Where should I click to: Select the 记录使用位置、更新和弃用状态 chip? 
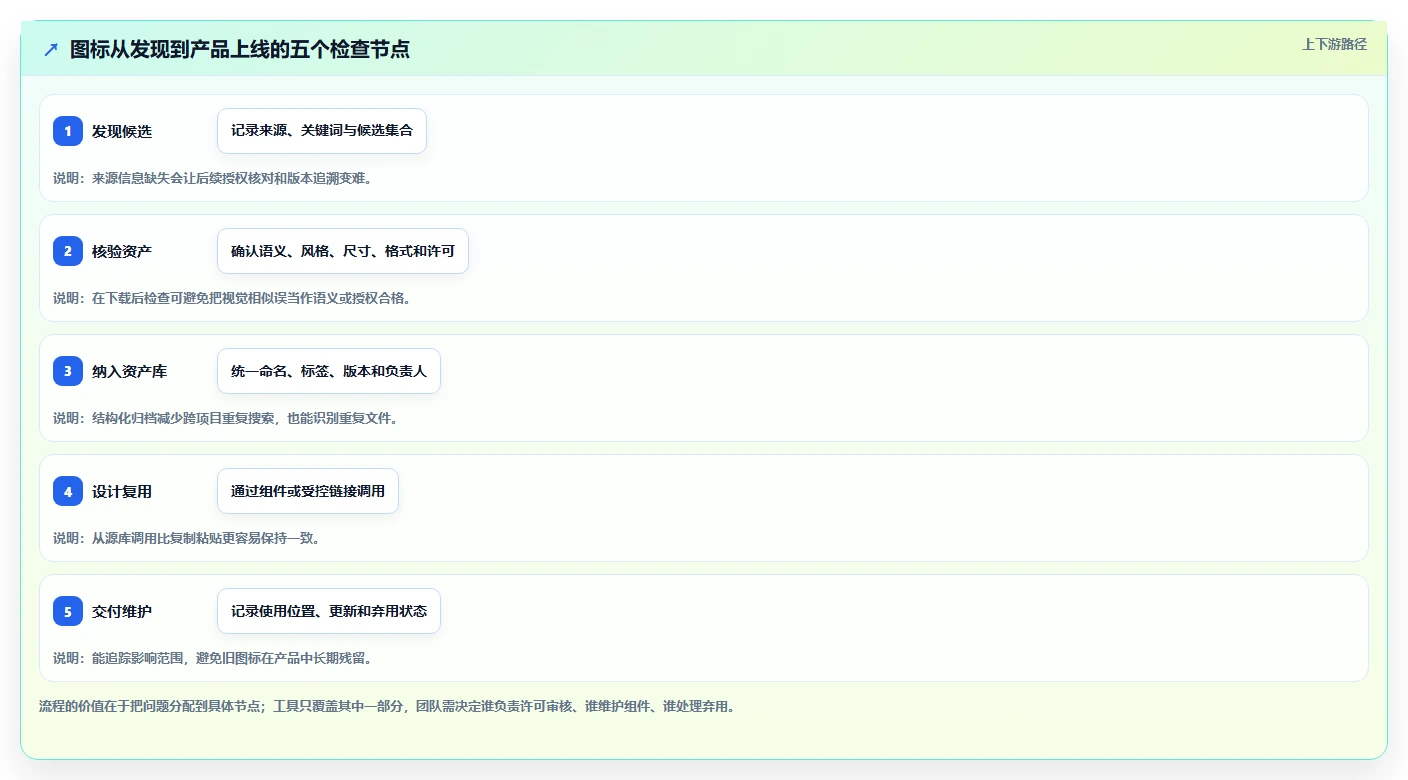pyautogui.click(x=329, y=611)
